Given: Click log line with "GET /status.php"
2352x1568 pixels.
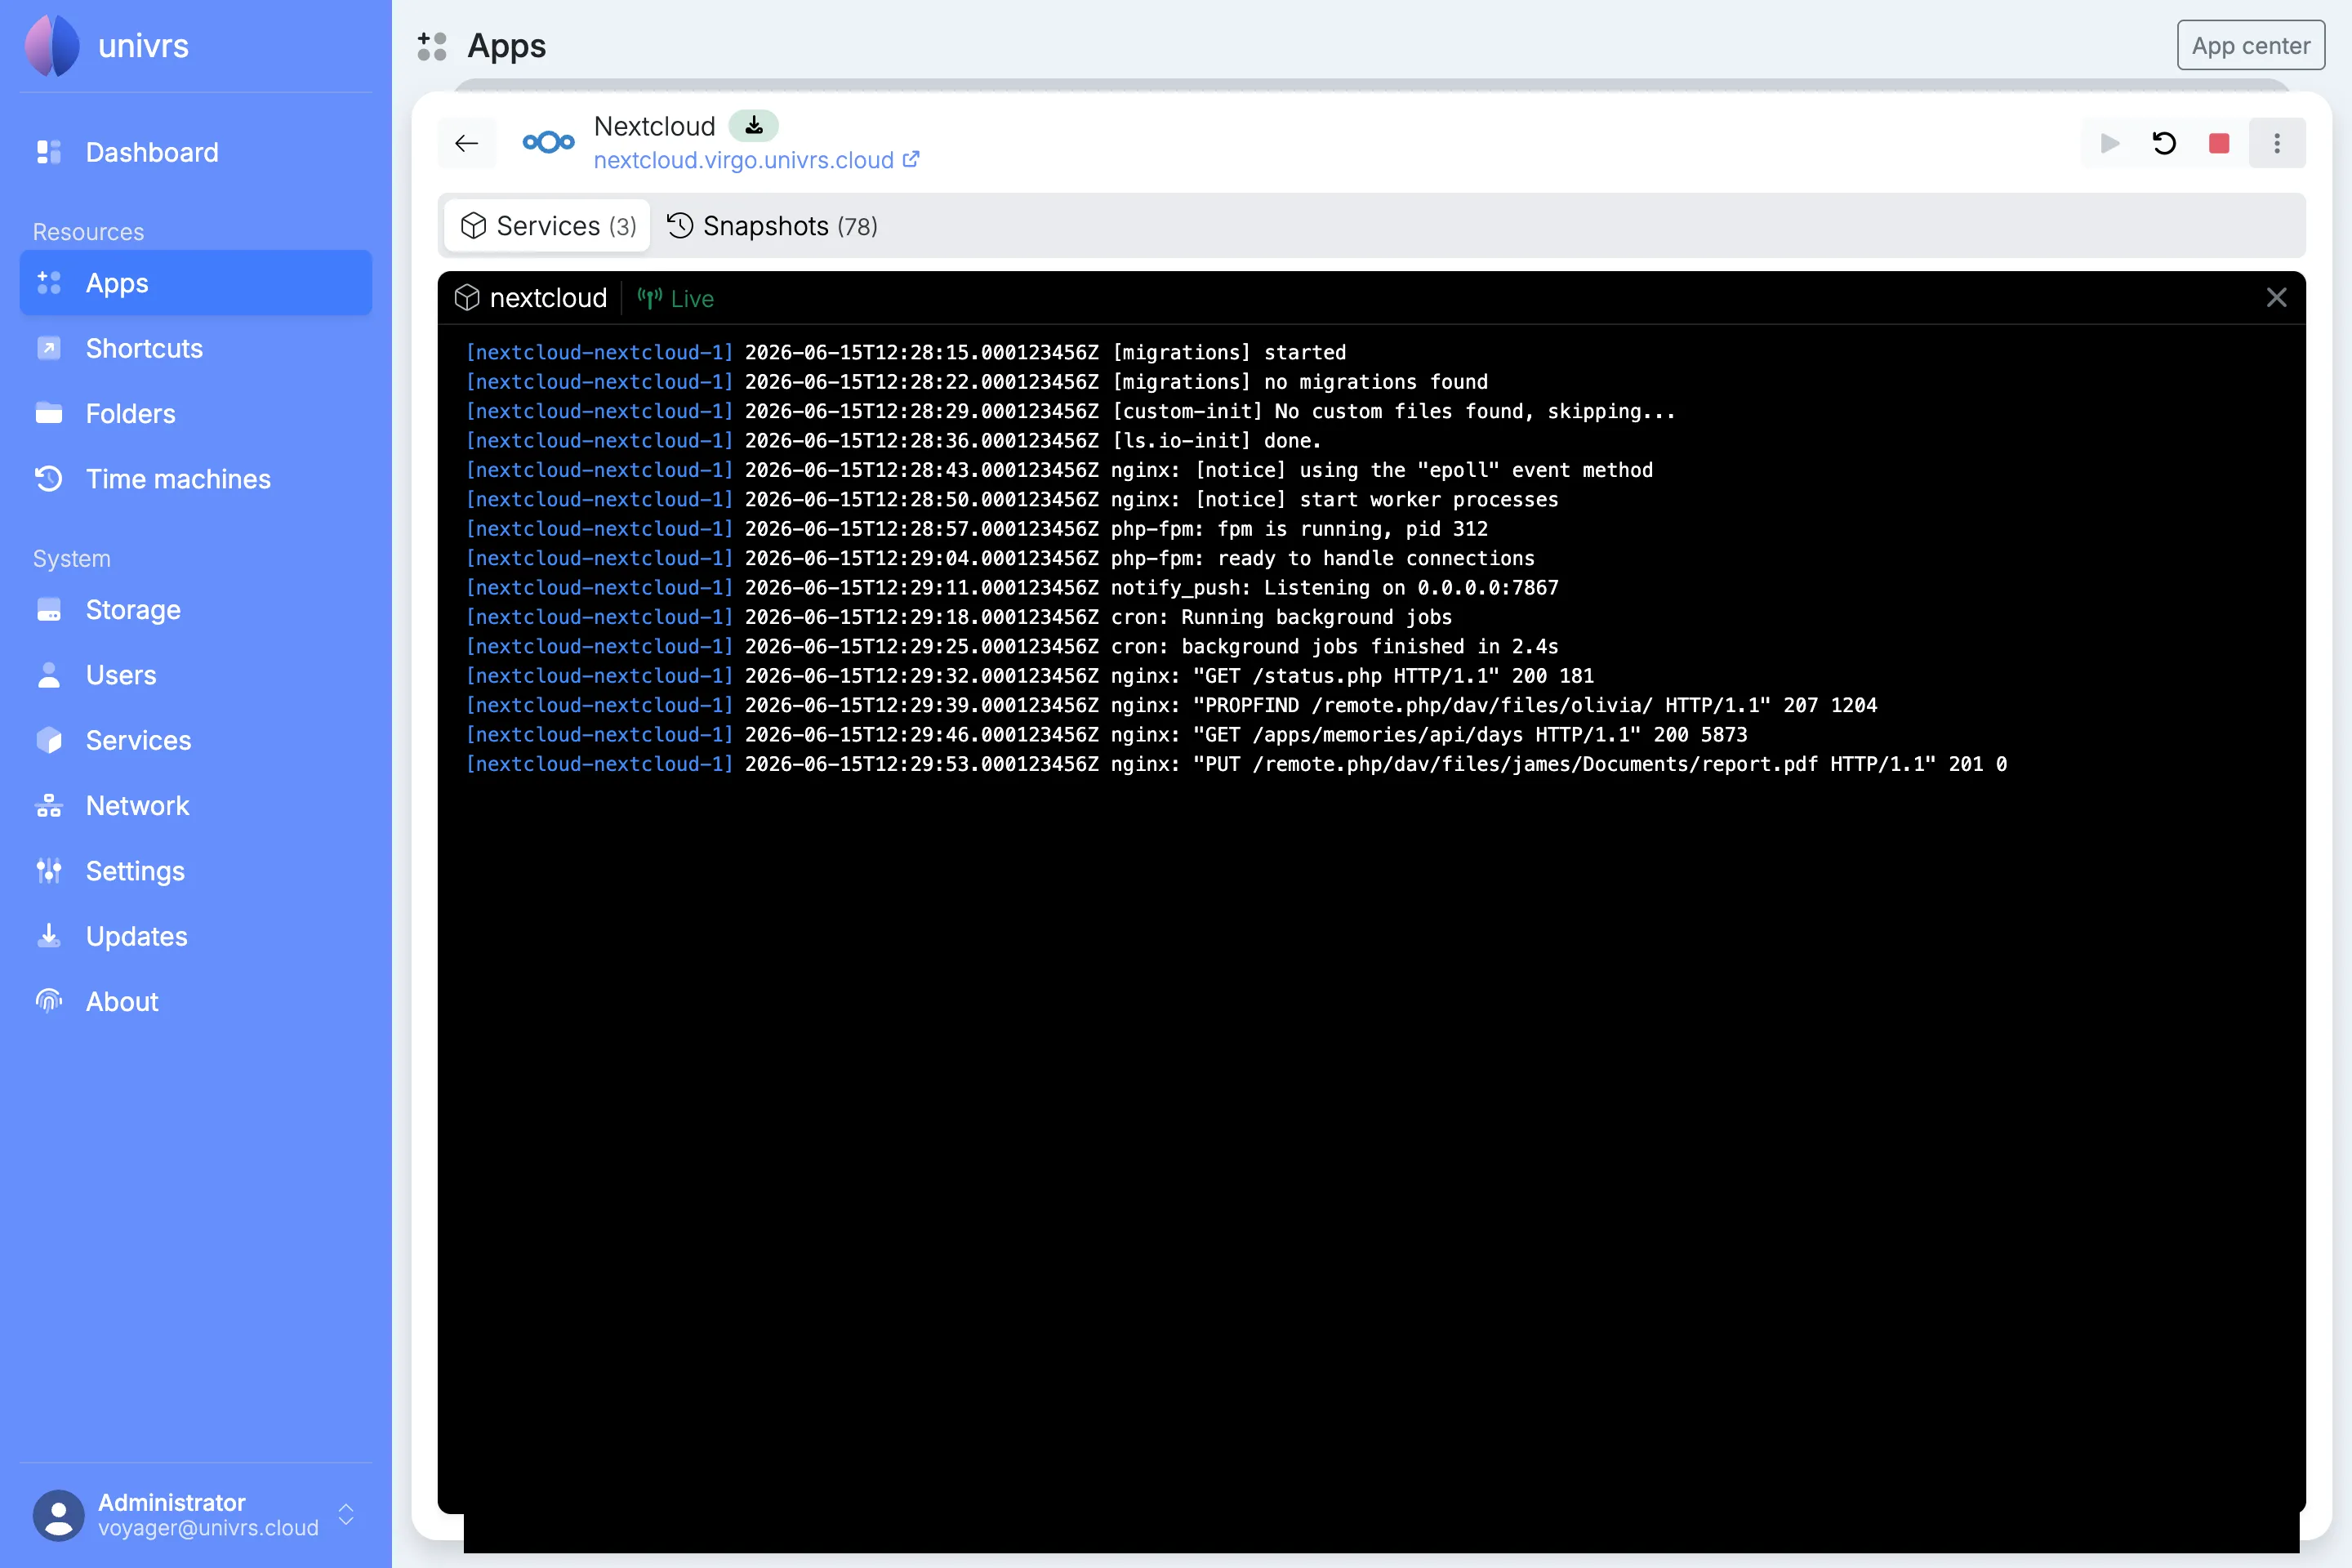Looking at the screenshot, I should (1030, 676).
